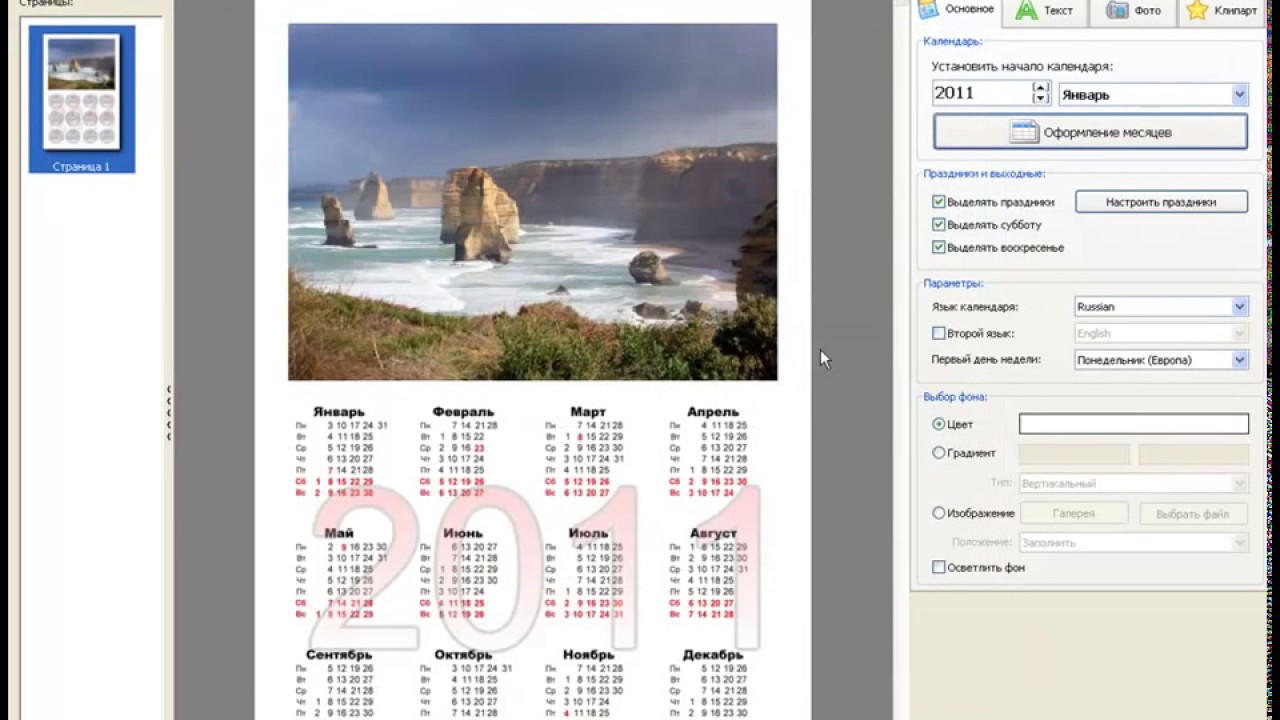Select the Цвет background radio button
The image size is (1280, 720).
click(x=938, y=424)
